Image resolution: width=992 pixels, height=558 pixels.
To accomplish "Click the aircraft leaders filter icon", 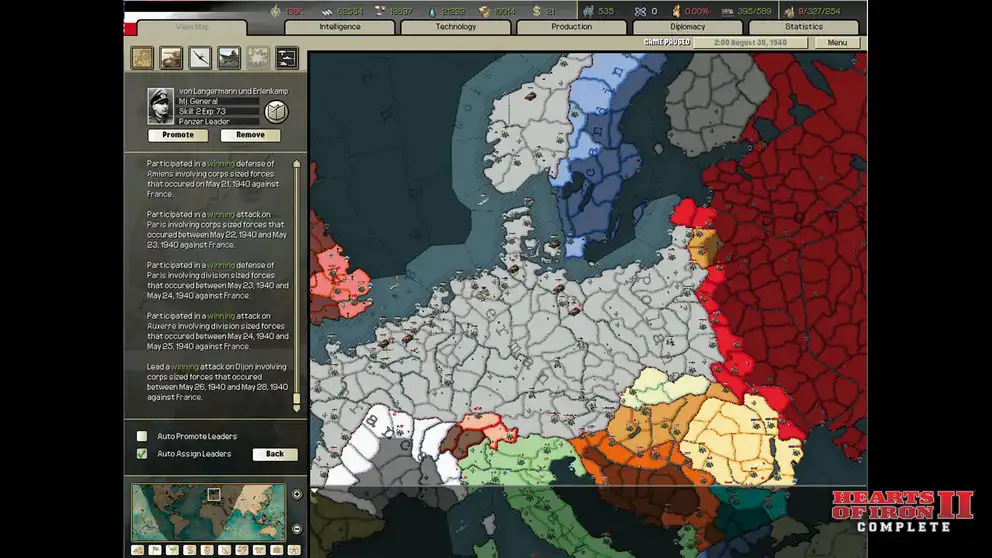I will pos(200,57).
